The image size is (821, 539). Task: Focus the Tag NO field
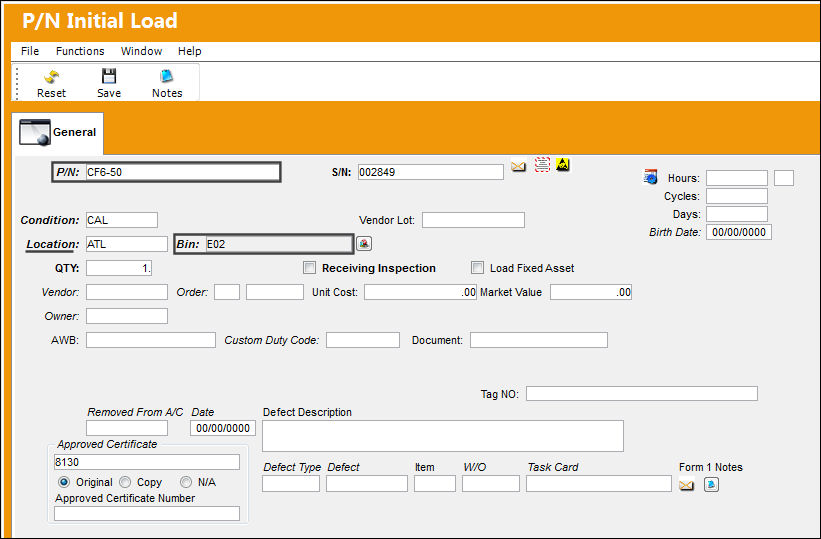click(642, 393)
